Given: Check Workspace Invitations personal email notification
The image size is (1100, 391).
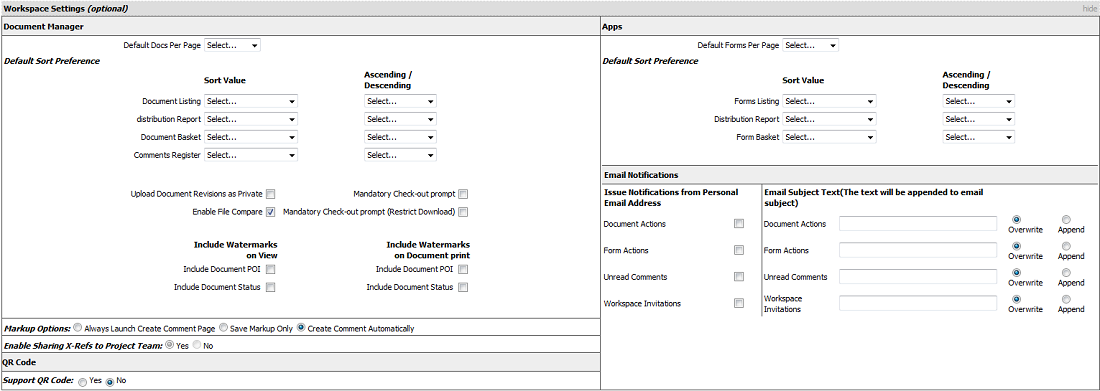Looking at the screenshot, I should [739, 303].
